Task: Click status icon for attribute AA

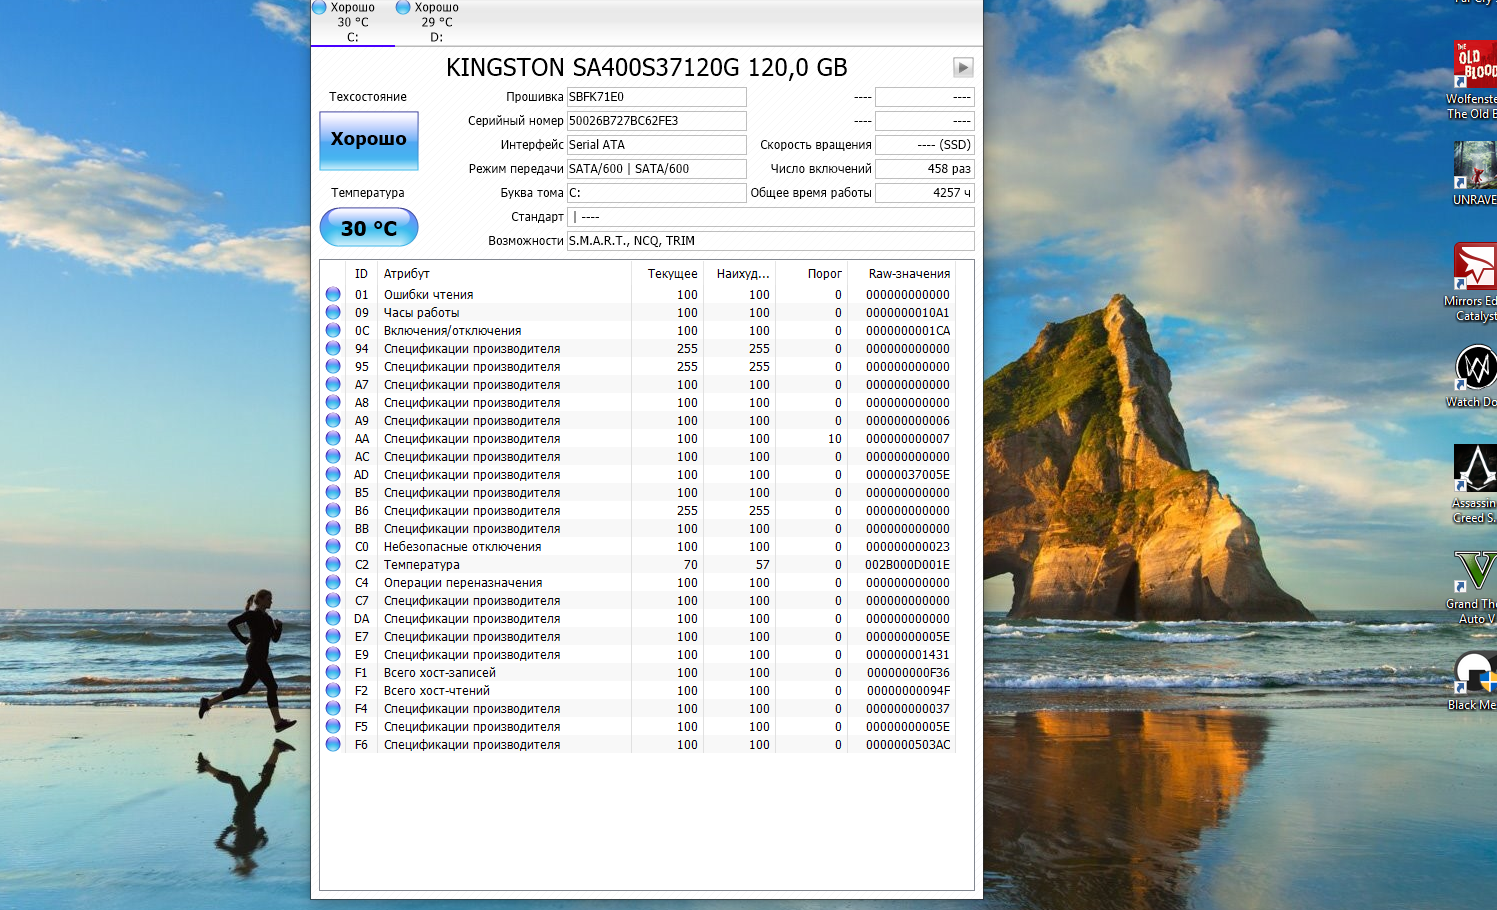Action: pos(333,439)
